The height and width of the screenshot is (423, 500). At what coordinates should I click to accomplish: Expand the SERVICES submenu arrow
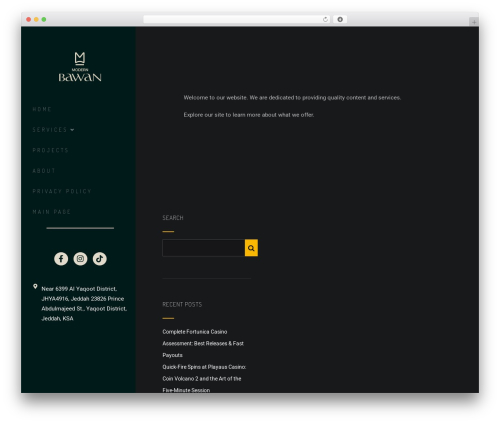(x=72, y=130)
